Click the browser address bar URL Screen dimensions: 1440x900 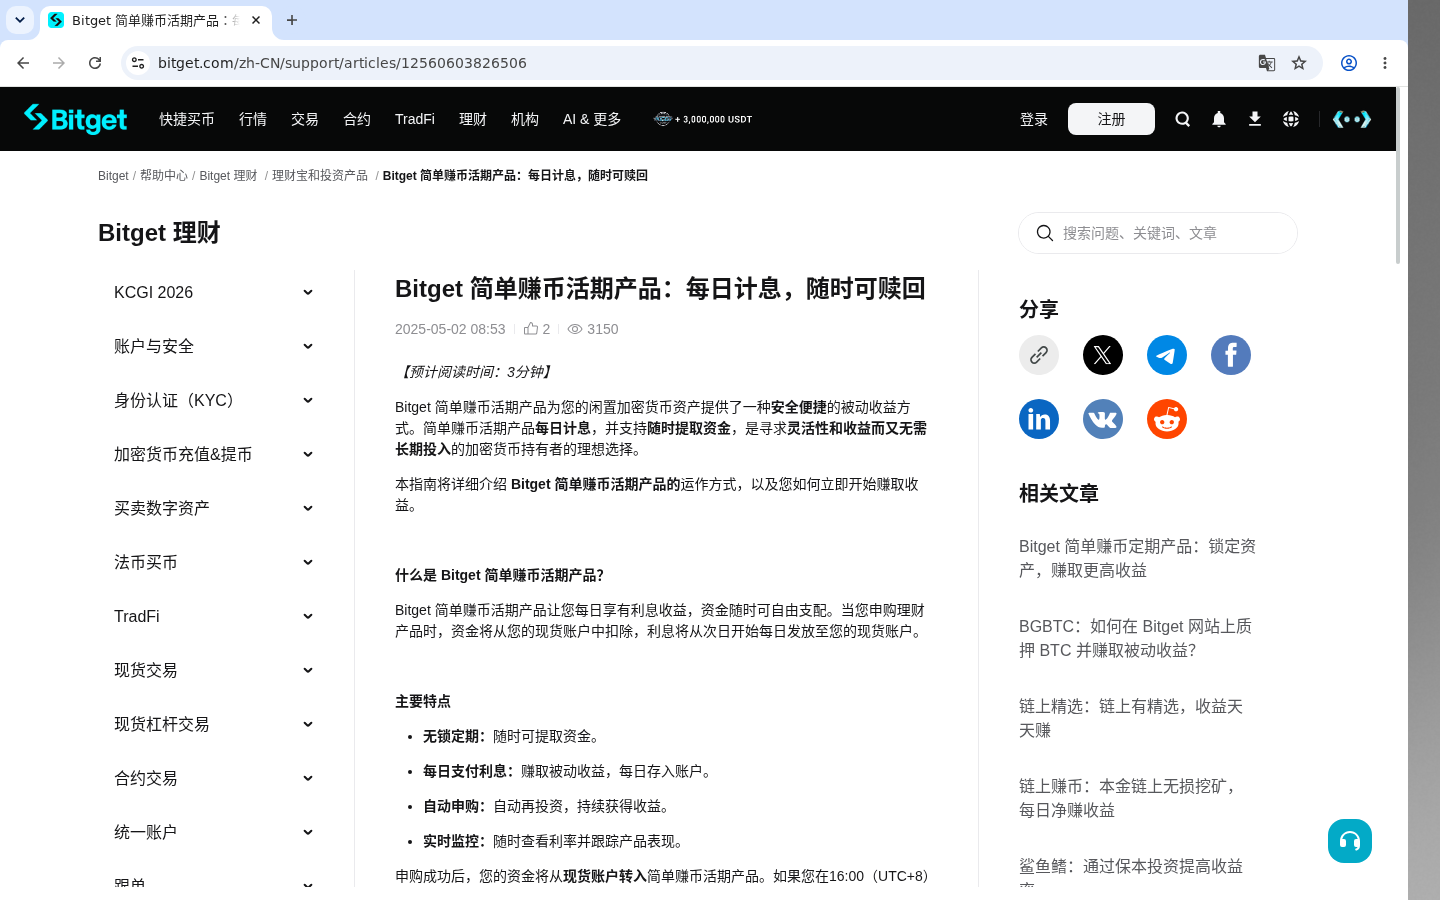[x=342, y=63]
